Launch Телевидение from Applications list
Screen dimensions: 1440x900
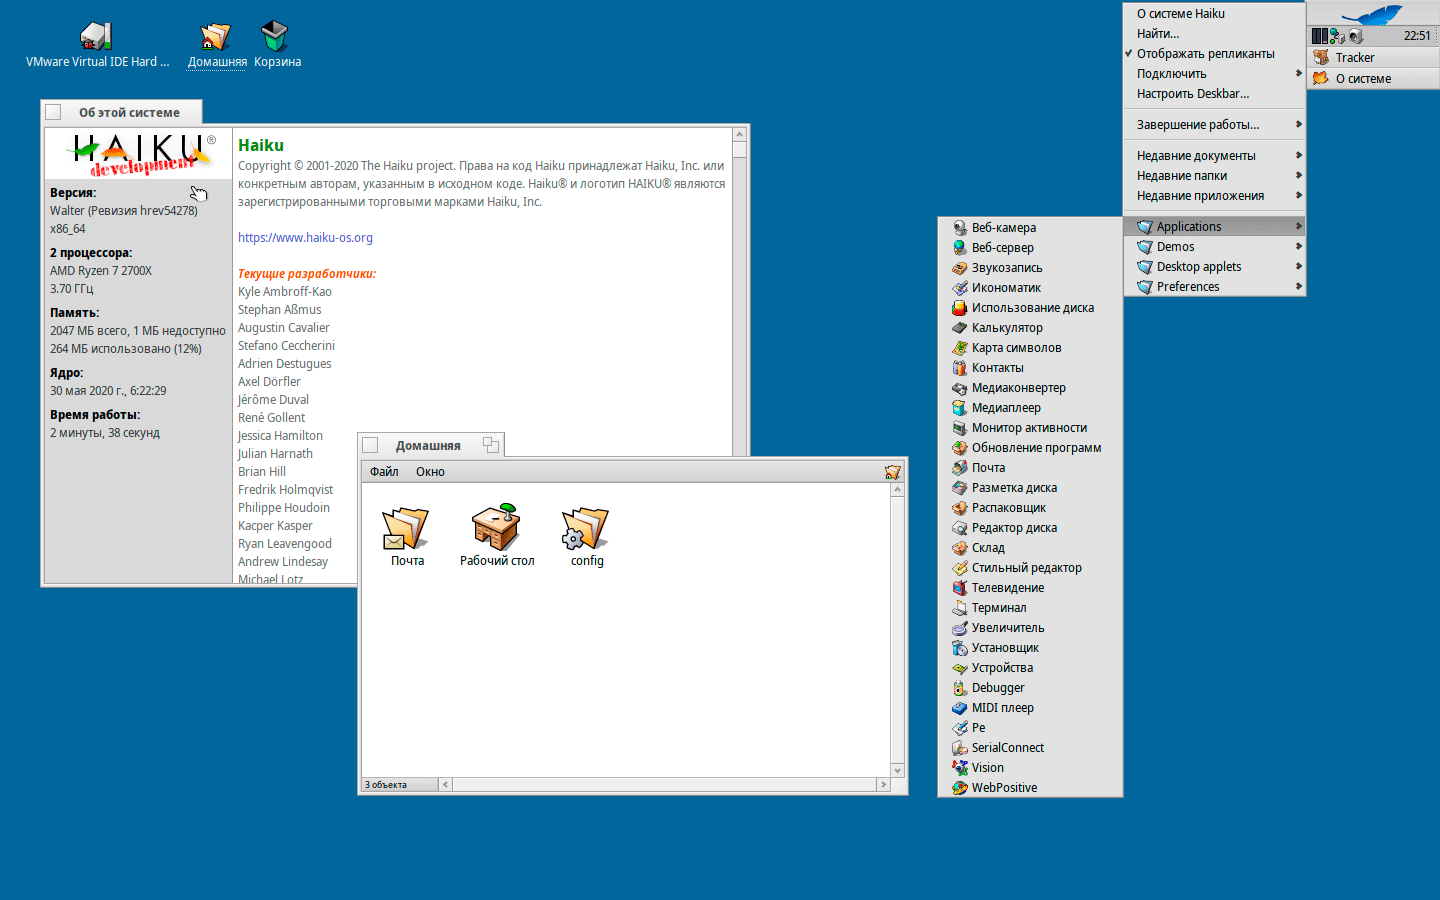point(1030,588)
